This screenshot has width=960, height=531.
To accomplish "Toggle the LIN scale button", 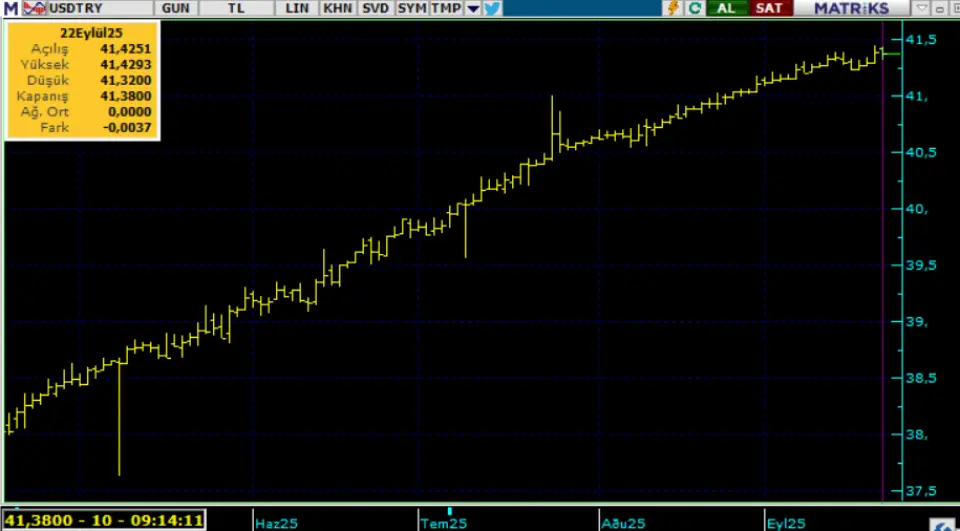I will point(297,9).
